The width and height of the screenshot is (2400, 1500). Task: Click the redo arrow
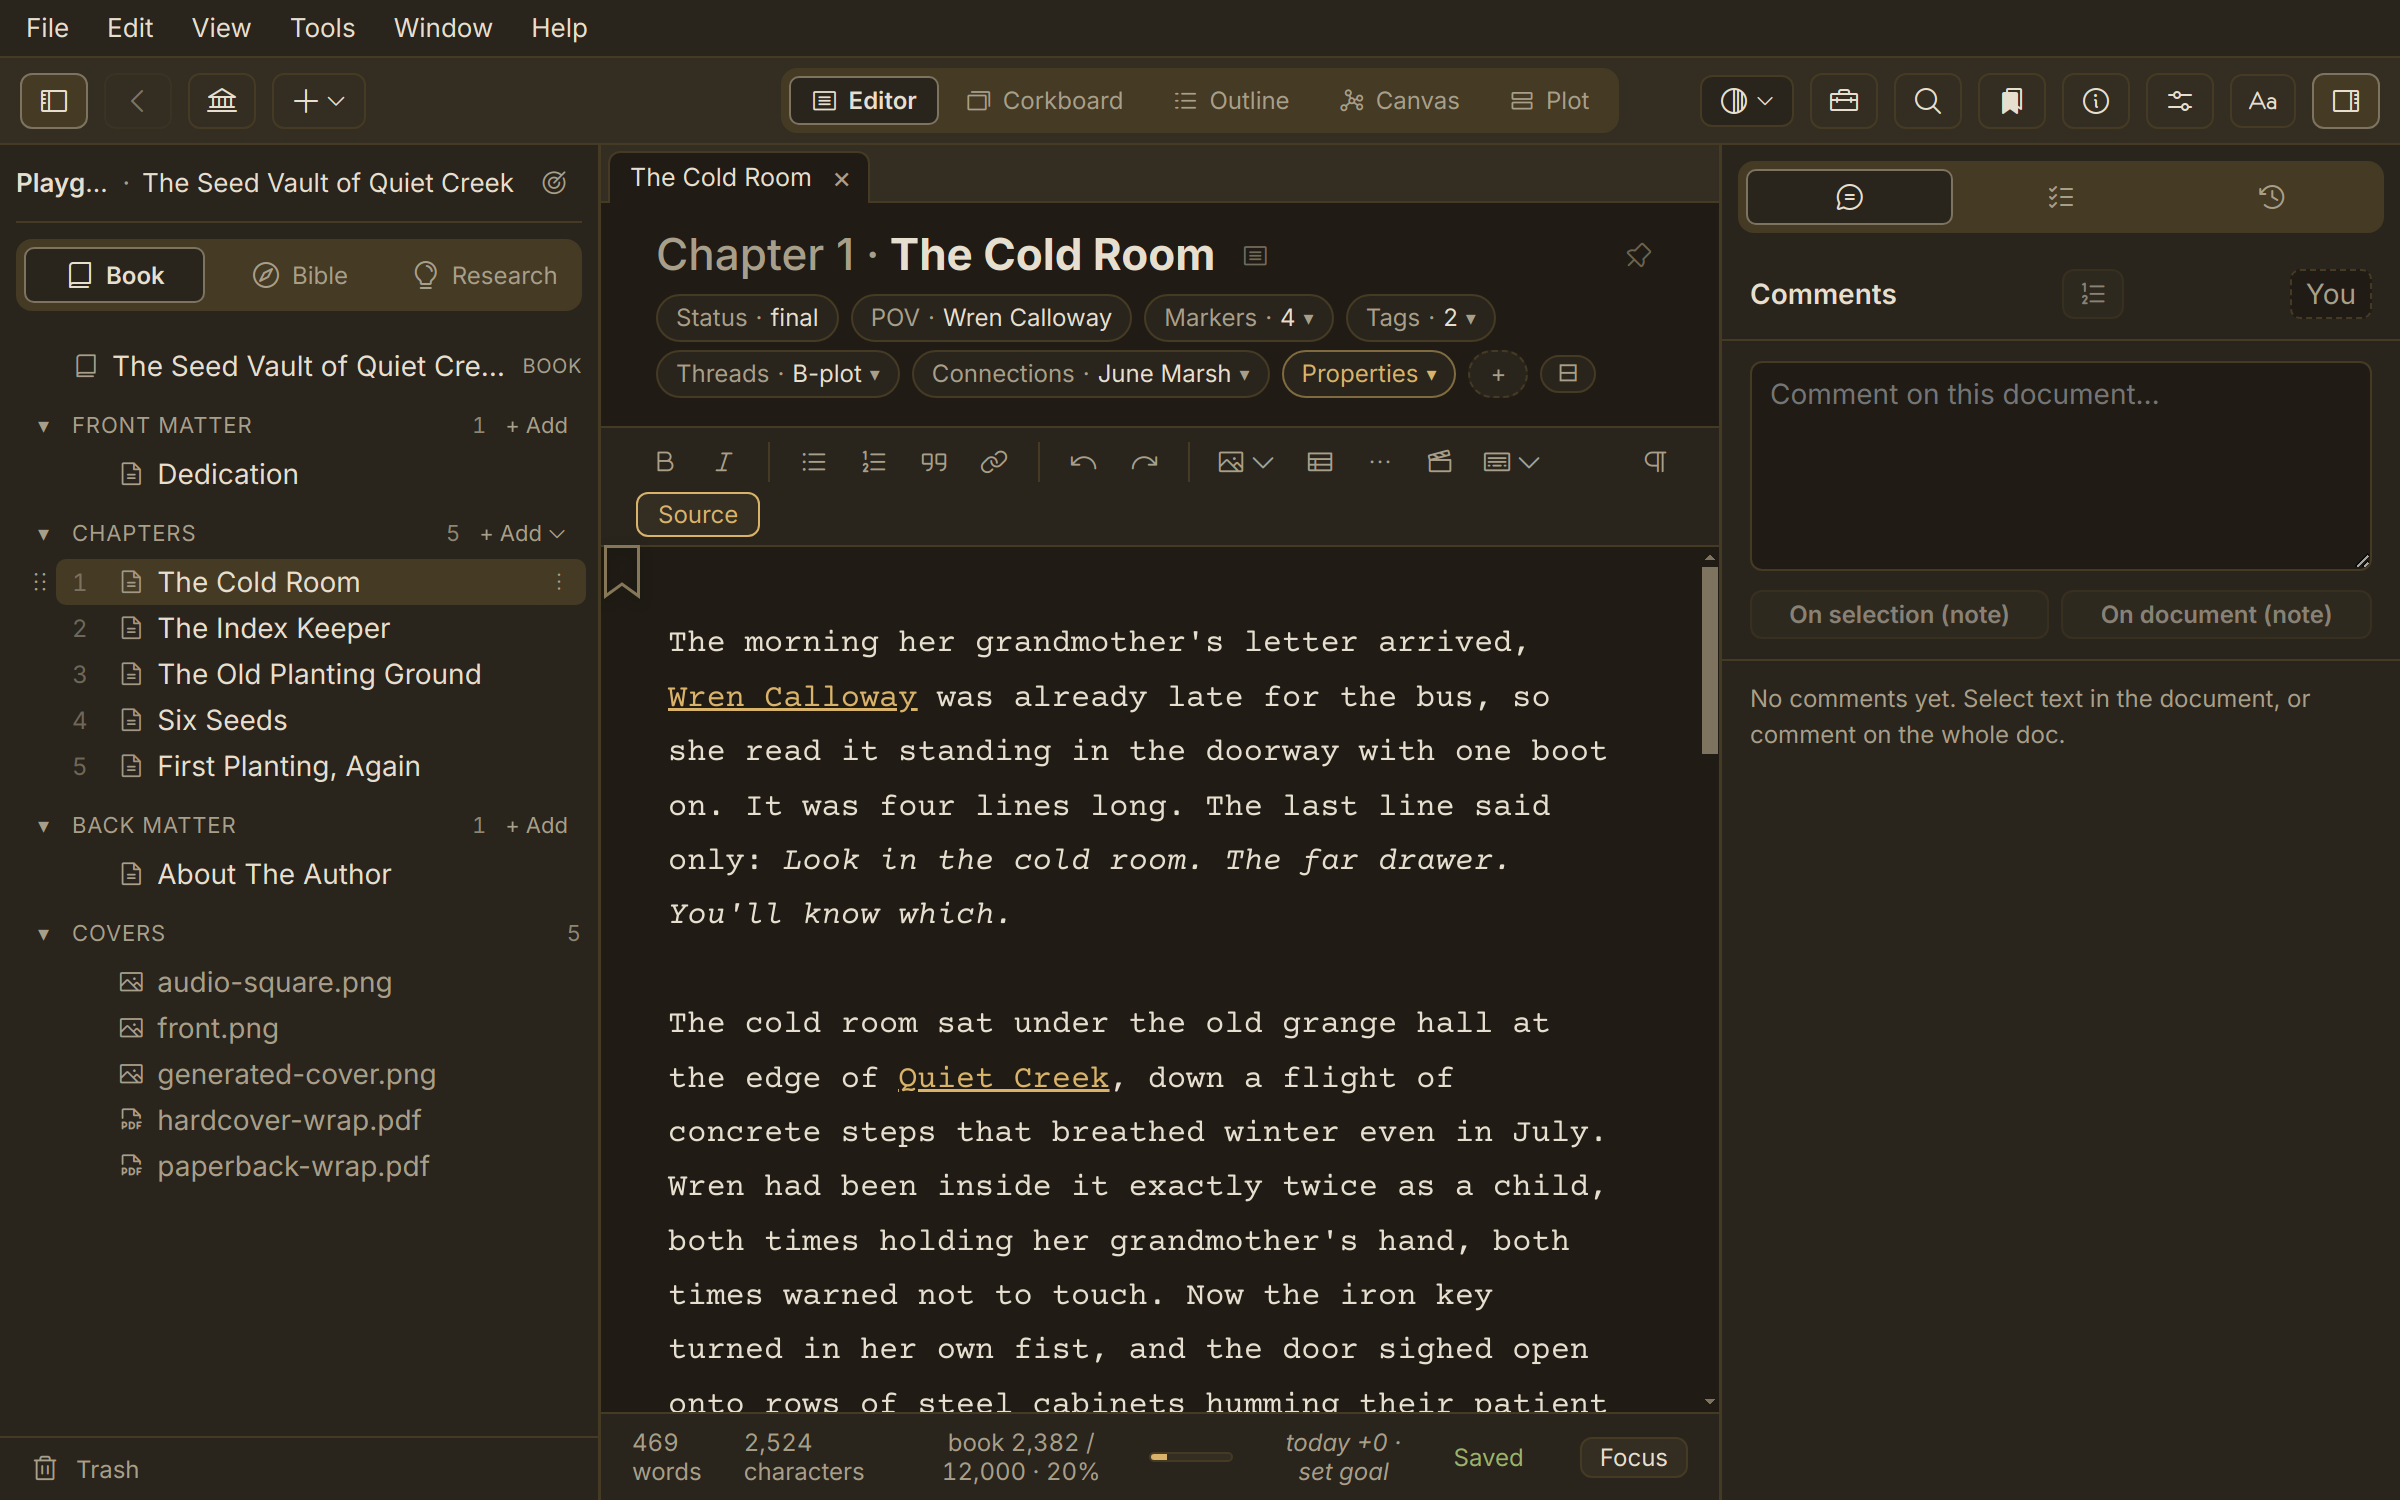(x=1144, y=462)
